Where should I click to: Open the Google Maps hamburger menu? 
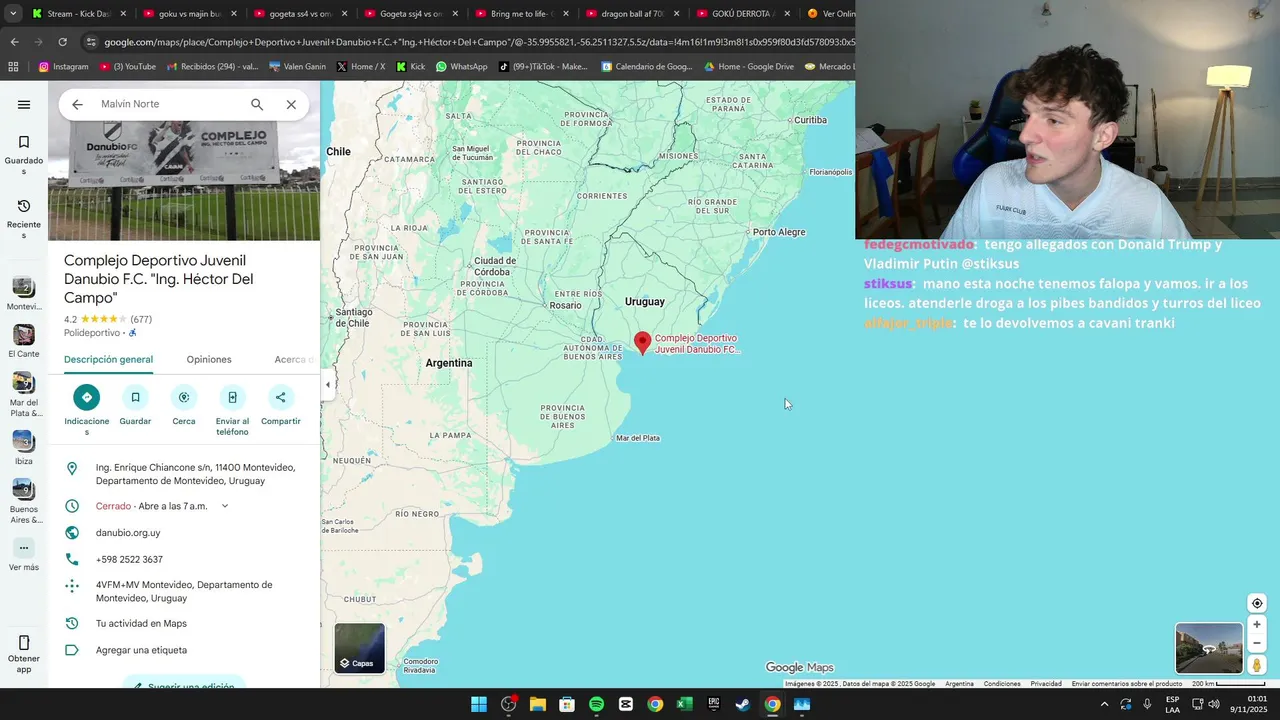point(24,104)
